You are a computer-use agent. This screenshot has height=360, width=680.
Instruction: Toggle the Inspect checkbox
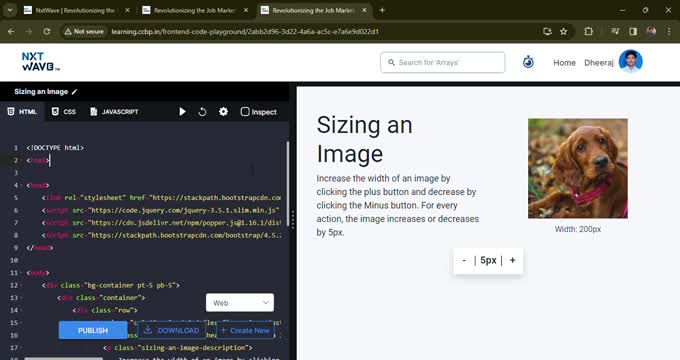point(245,112)
